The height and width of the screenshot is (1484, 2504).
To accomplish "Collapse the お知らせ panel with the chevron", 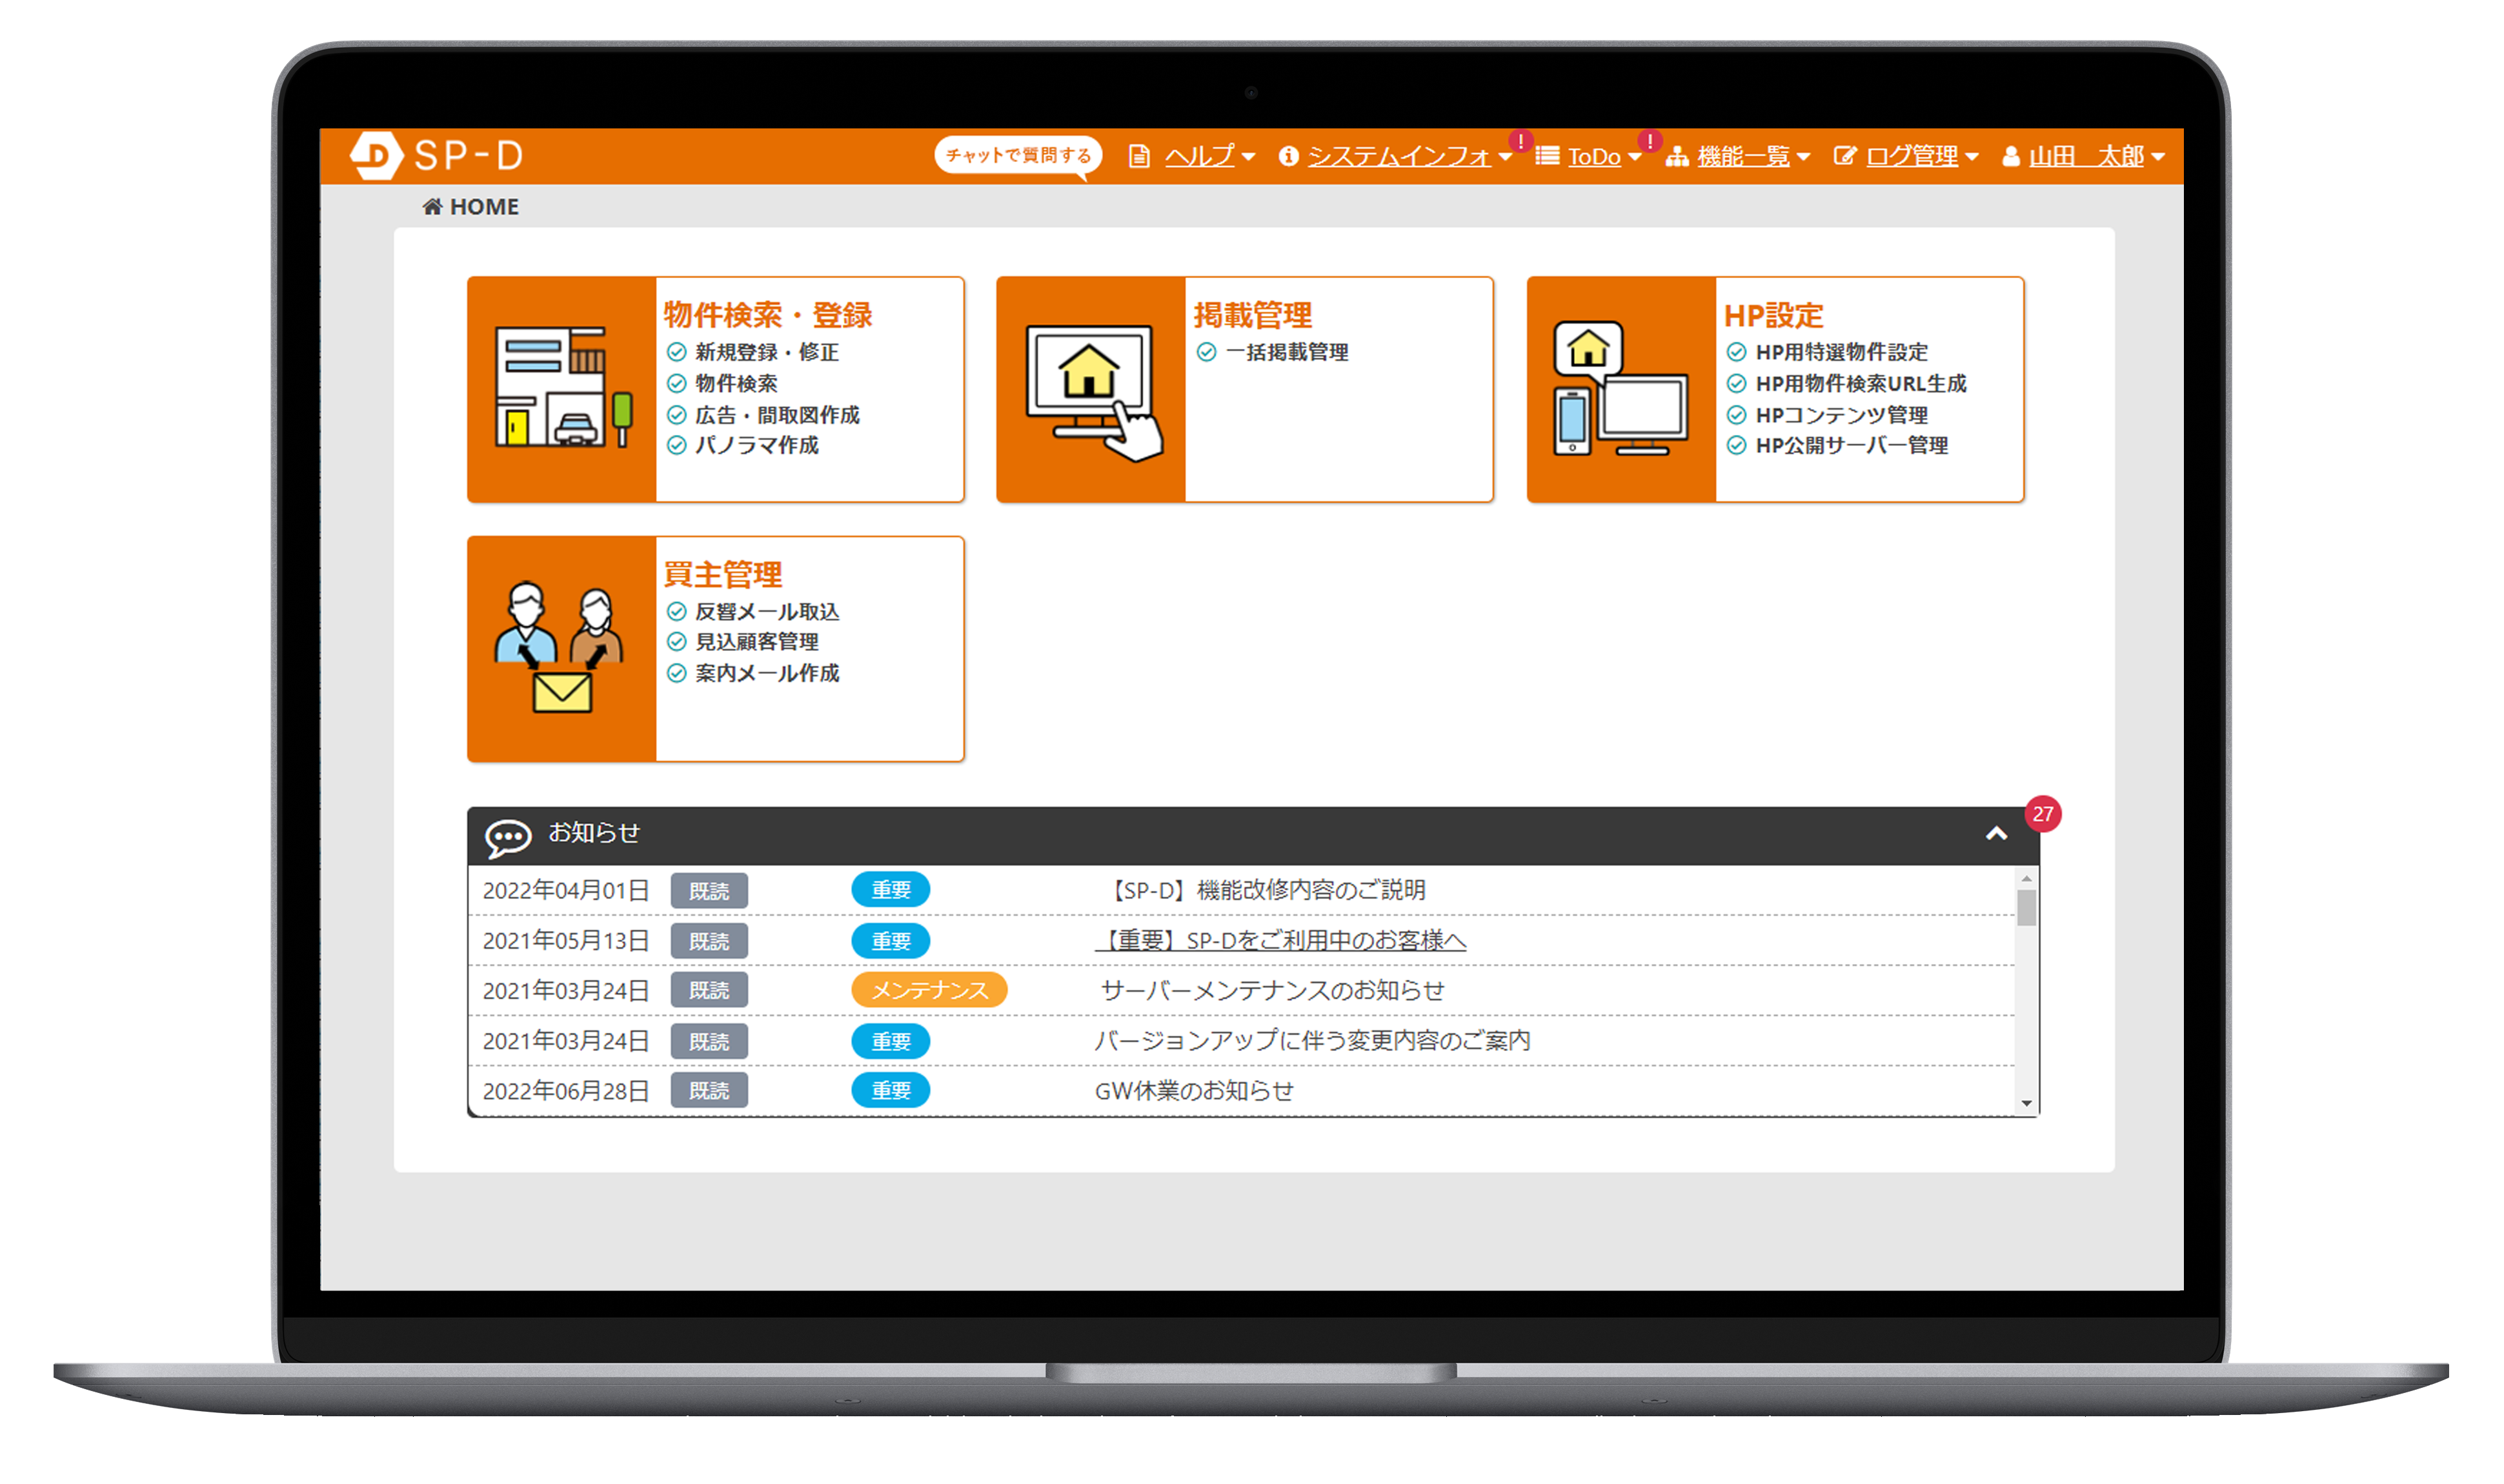I will coord(1996,834).
